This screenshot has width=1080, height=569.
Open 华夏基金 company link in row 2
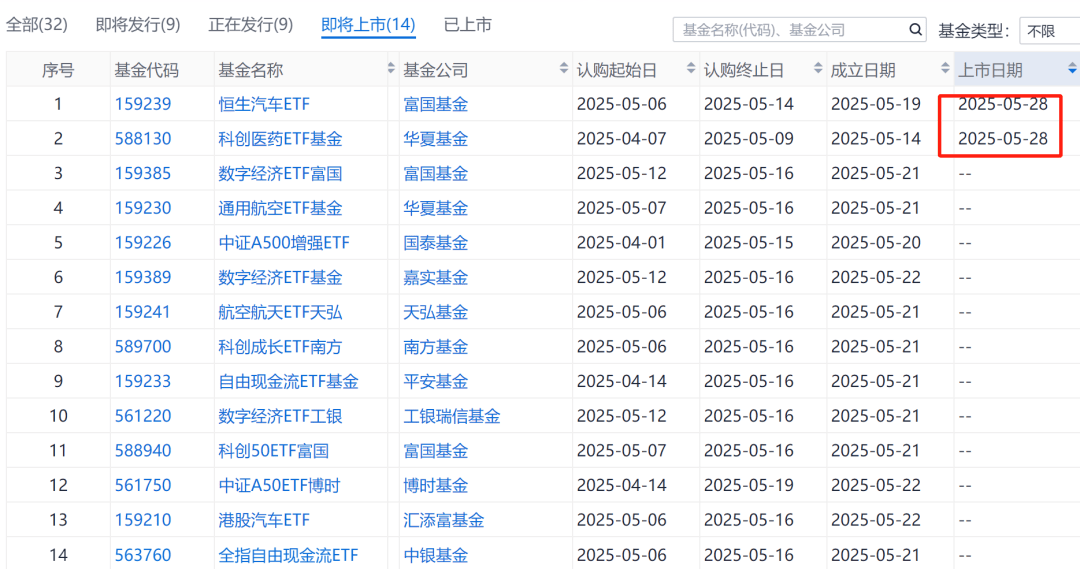[435, 139]
